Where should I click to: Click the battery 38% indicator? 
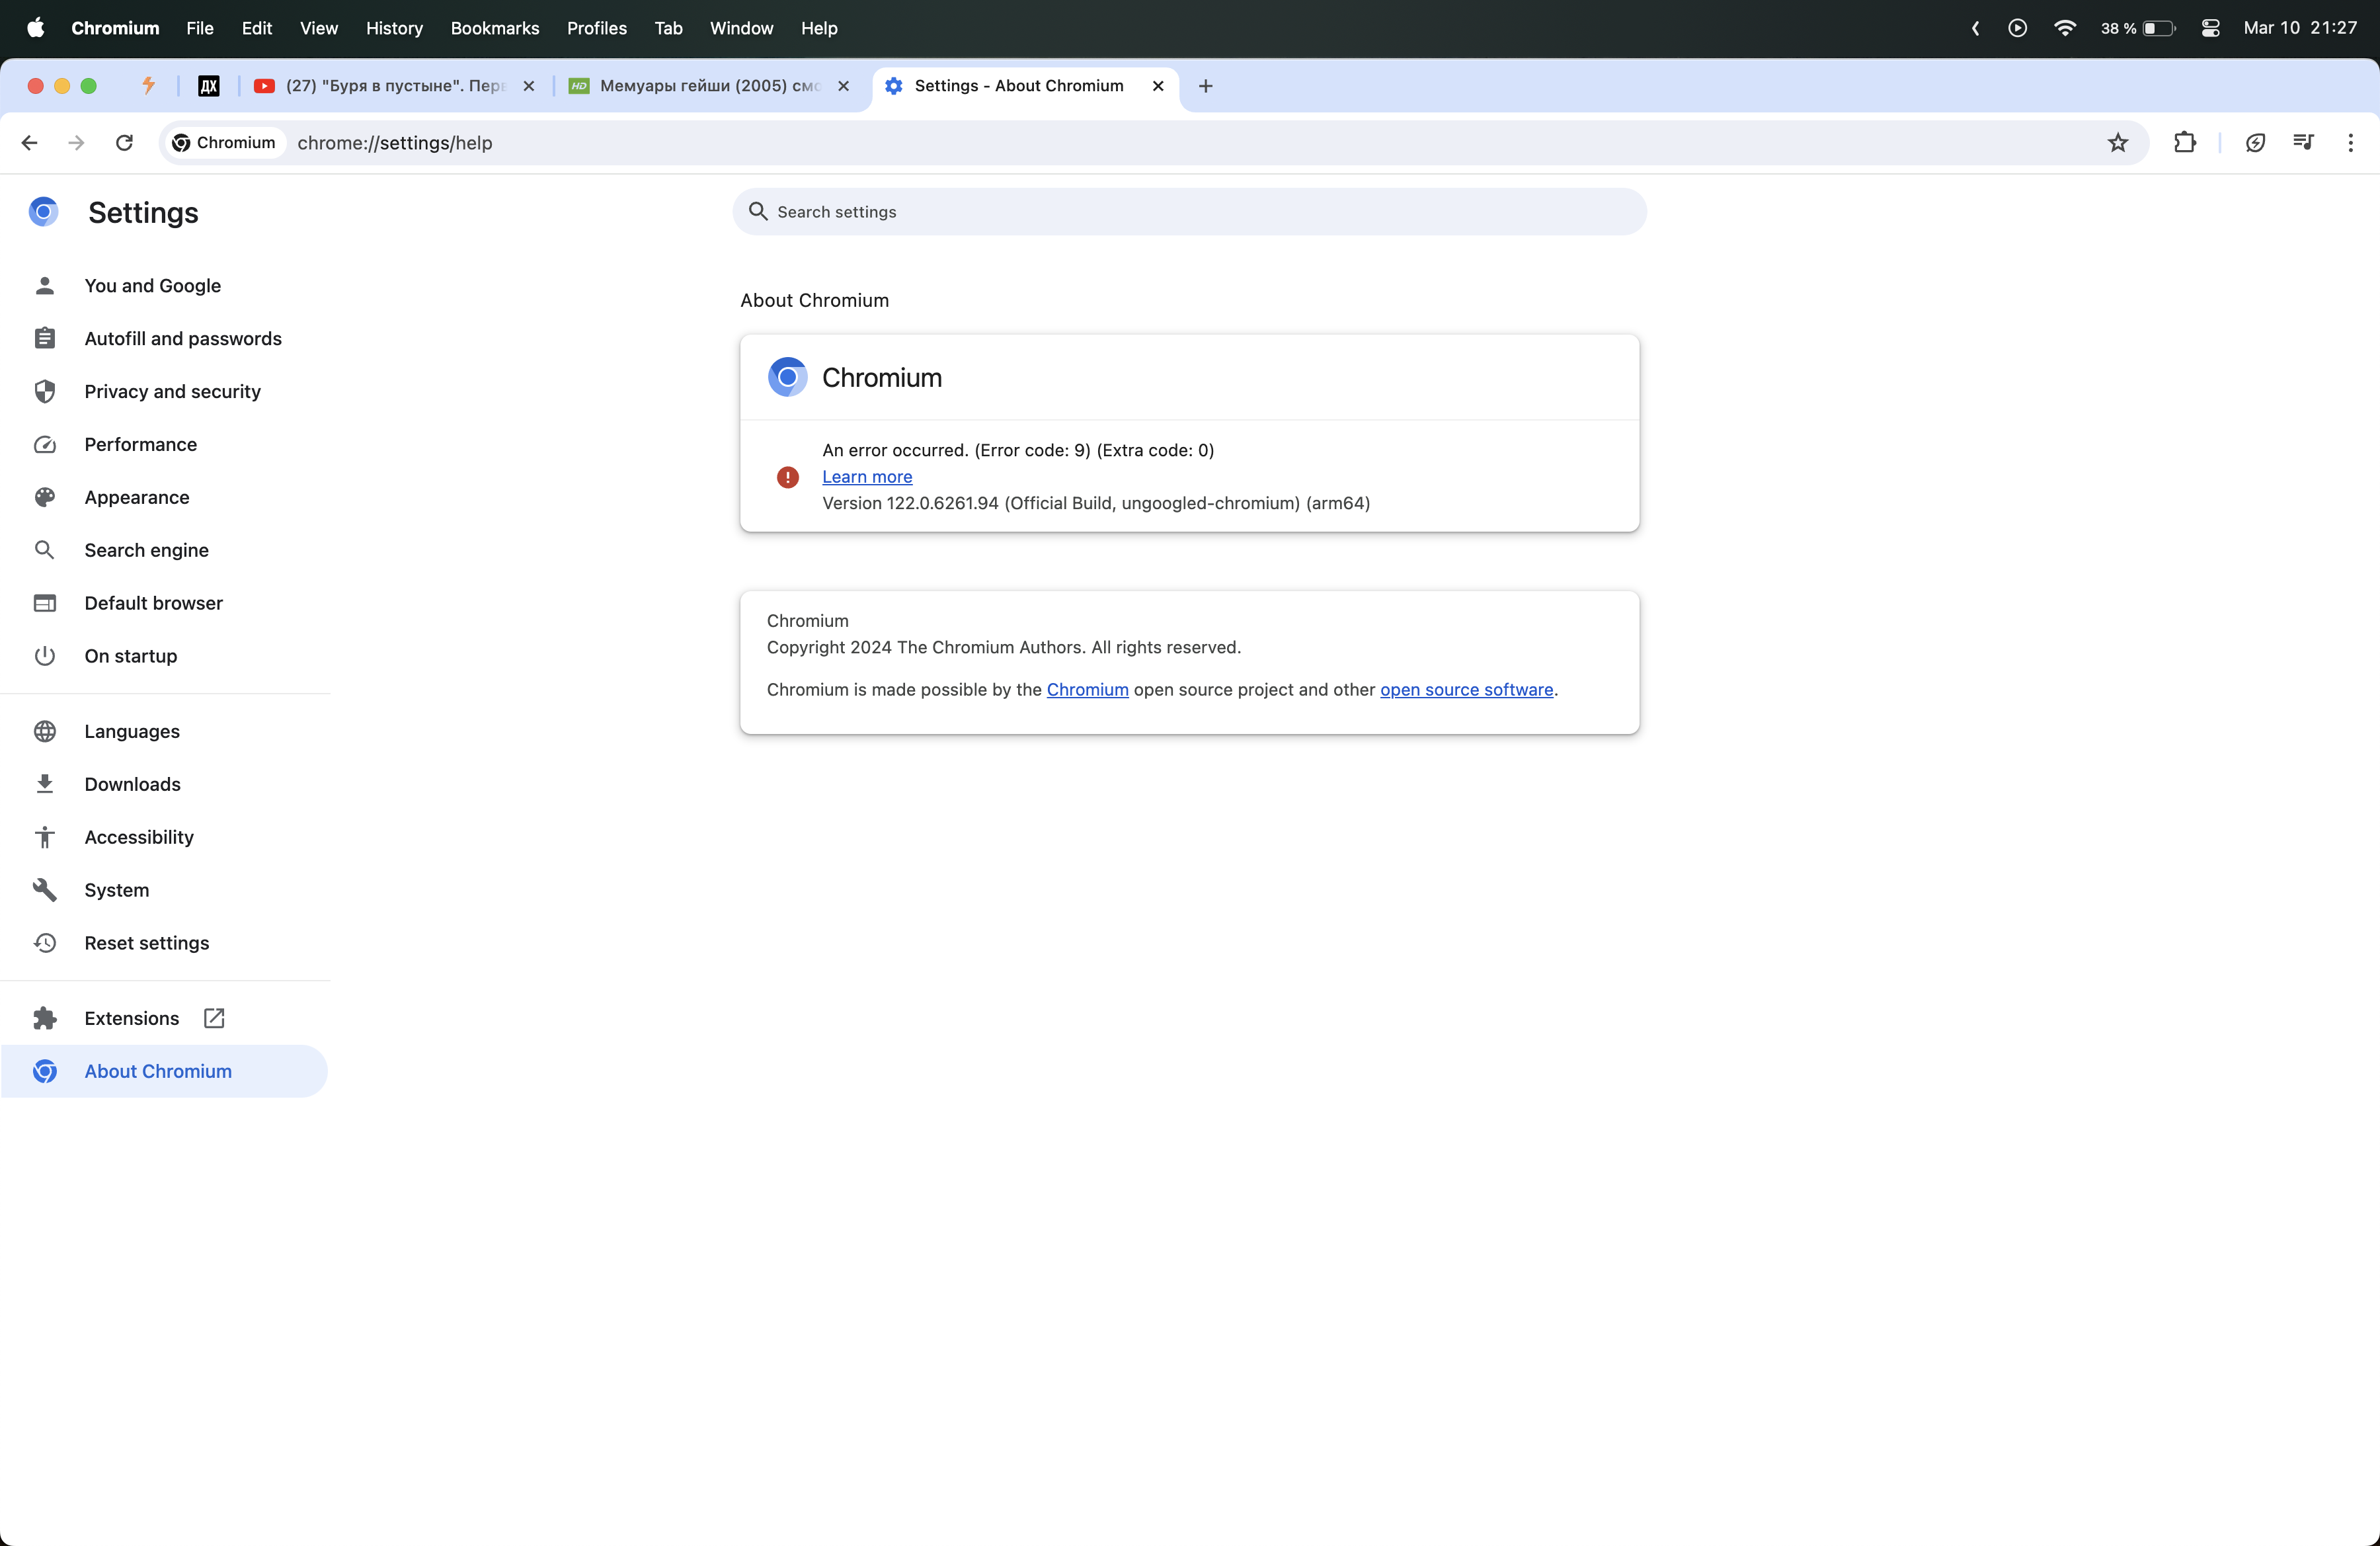[2138, 28]
